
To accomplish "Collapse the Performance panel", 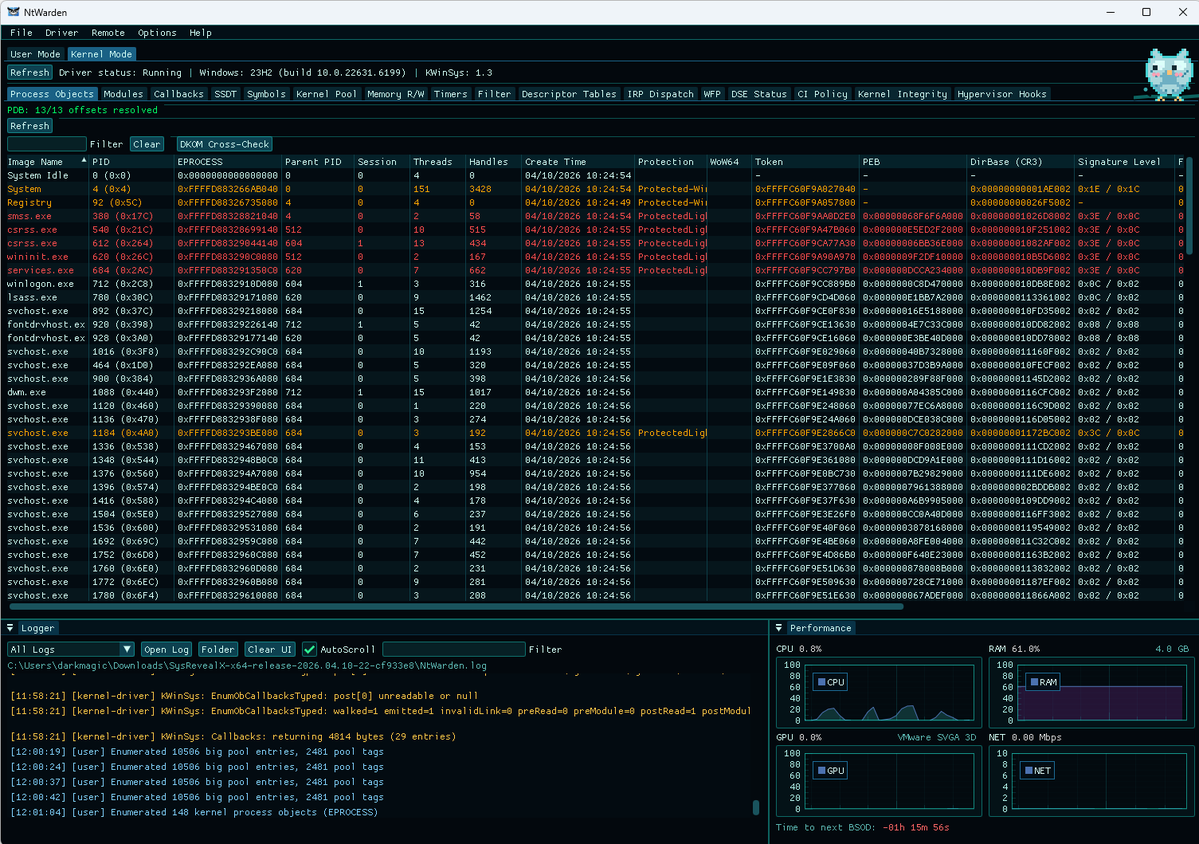I will tap(779, 628).
